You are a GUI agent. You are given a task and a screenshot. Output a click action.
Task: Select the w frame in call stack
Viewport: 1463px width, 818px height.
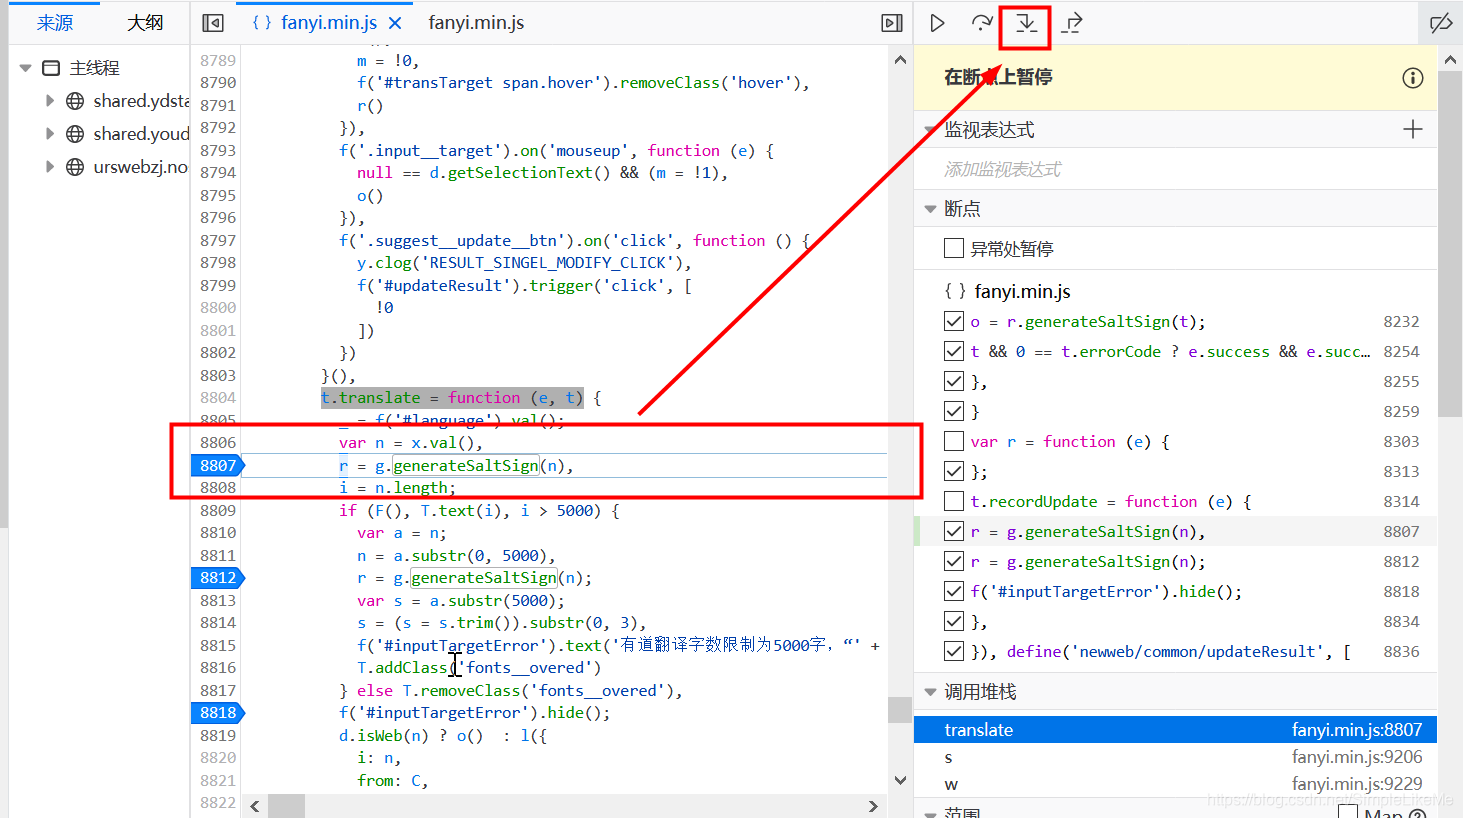click(x=1175, y=784)
